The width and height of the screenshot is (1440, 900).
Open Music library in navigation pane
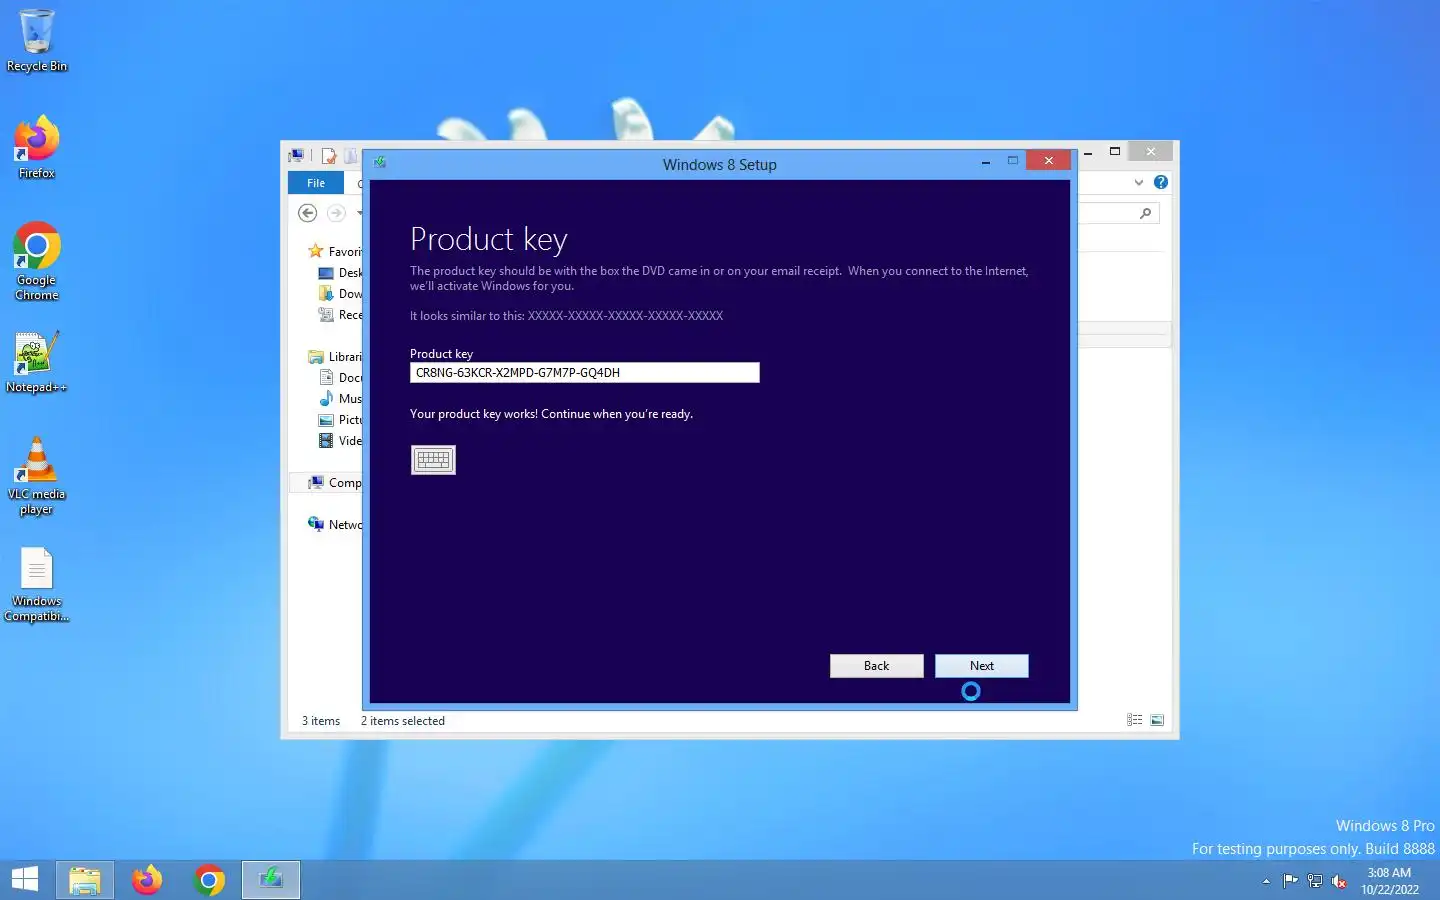click(x=340, y=399)
